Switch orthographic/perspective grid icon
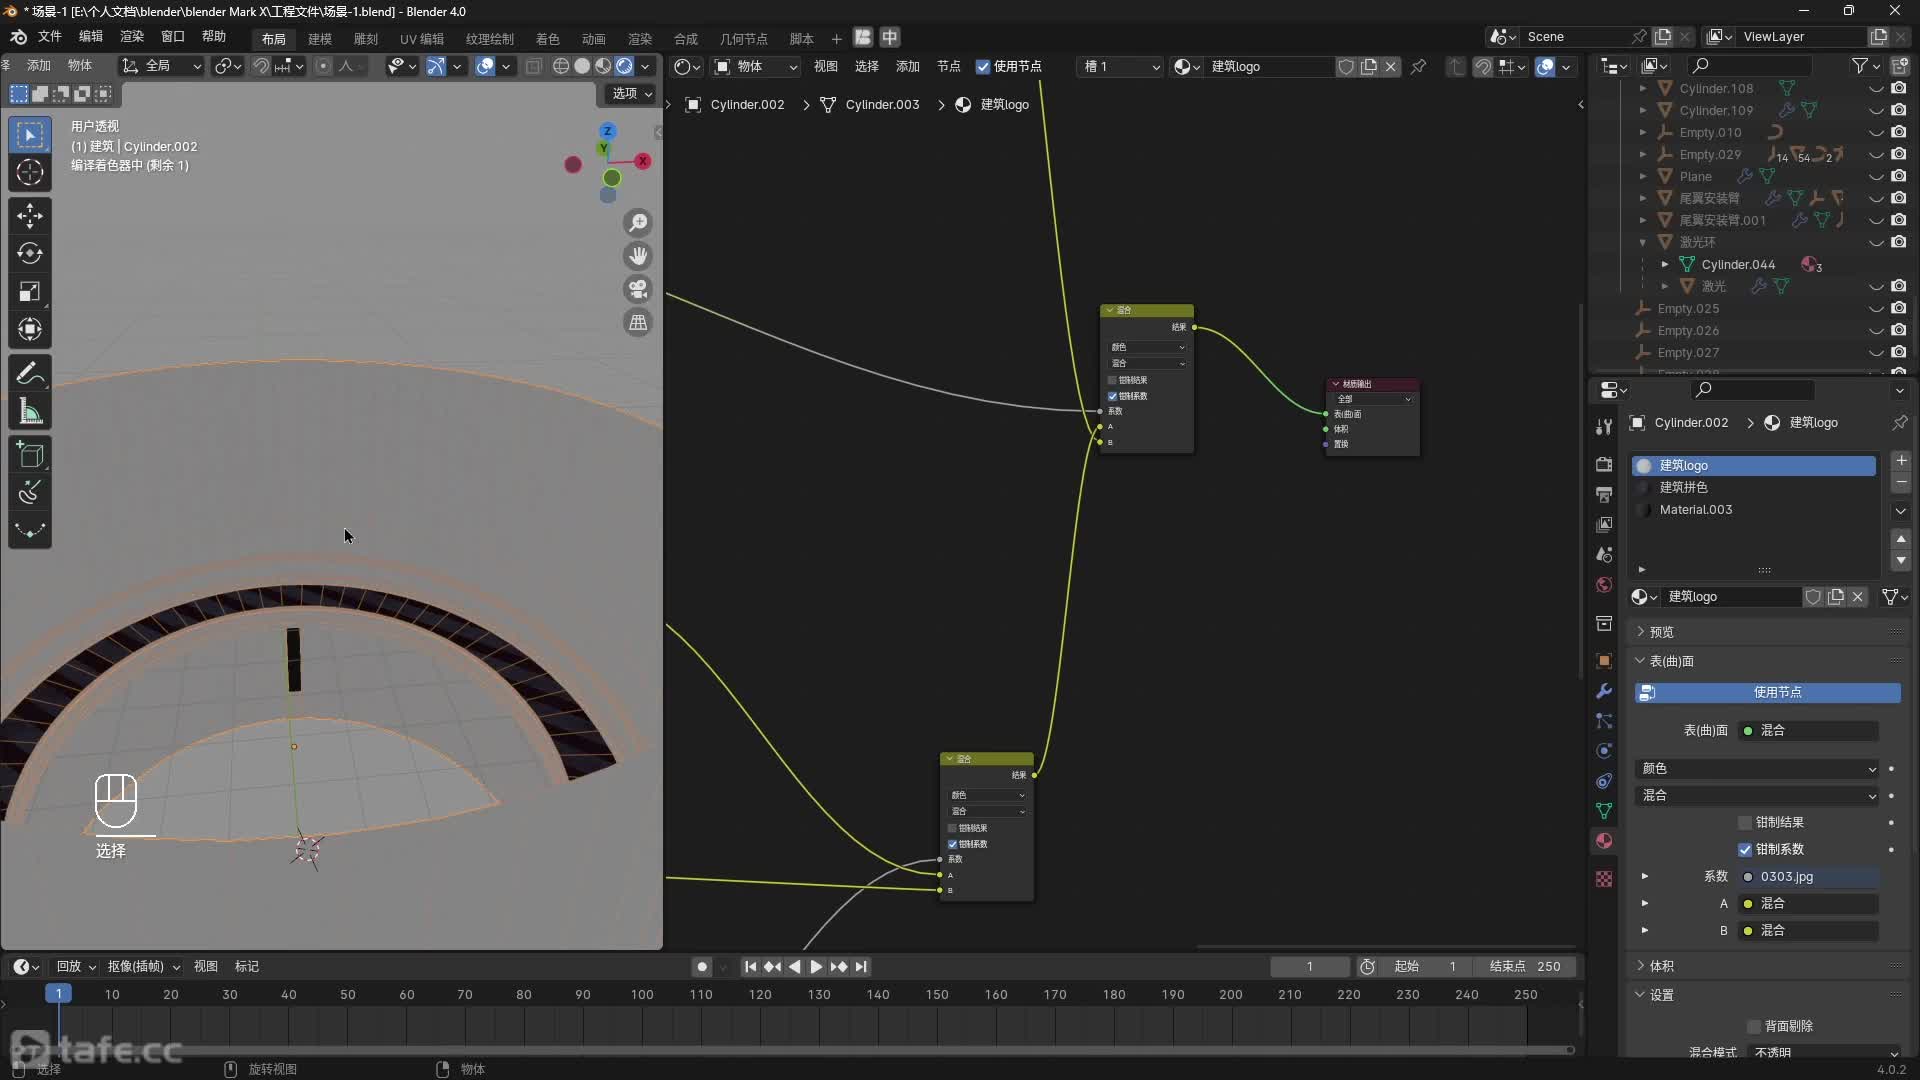Screen dimensions: 1920x1080 click(x=638, y=322)
